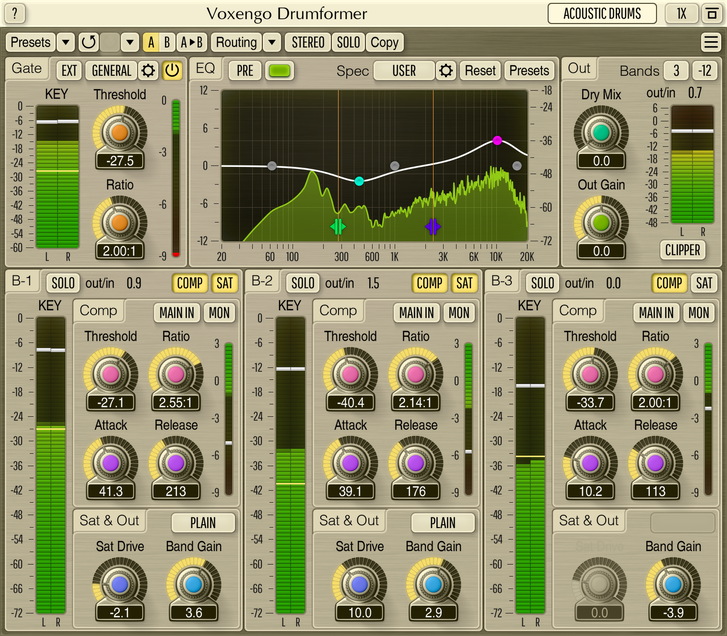727x636 pixels.
Task: Open the spectrum settings gear icon
Action: point(446,70)
